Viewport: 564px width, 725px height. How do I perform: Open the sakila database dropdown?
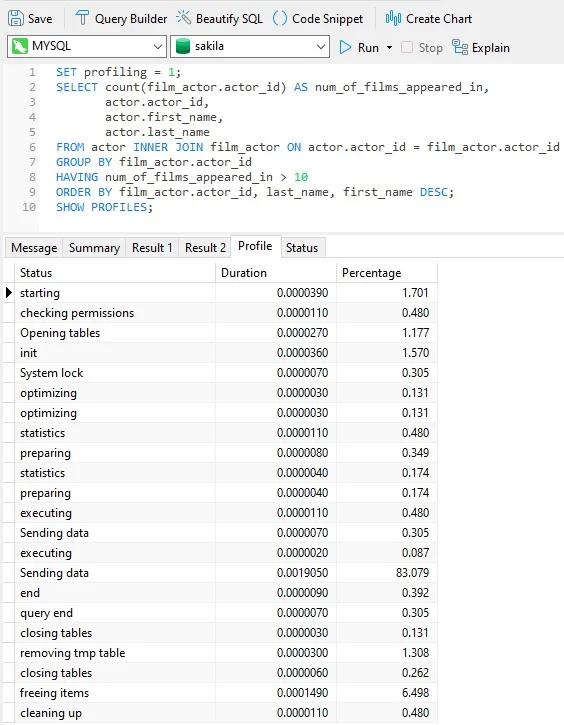point(320,47)
